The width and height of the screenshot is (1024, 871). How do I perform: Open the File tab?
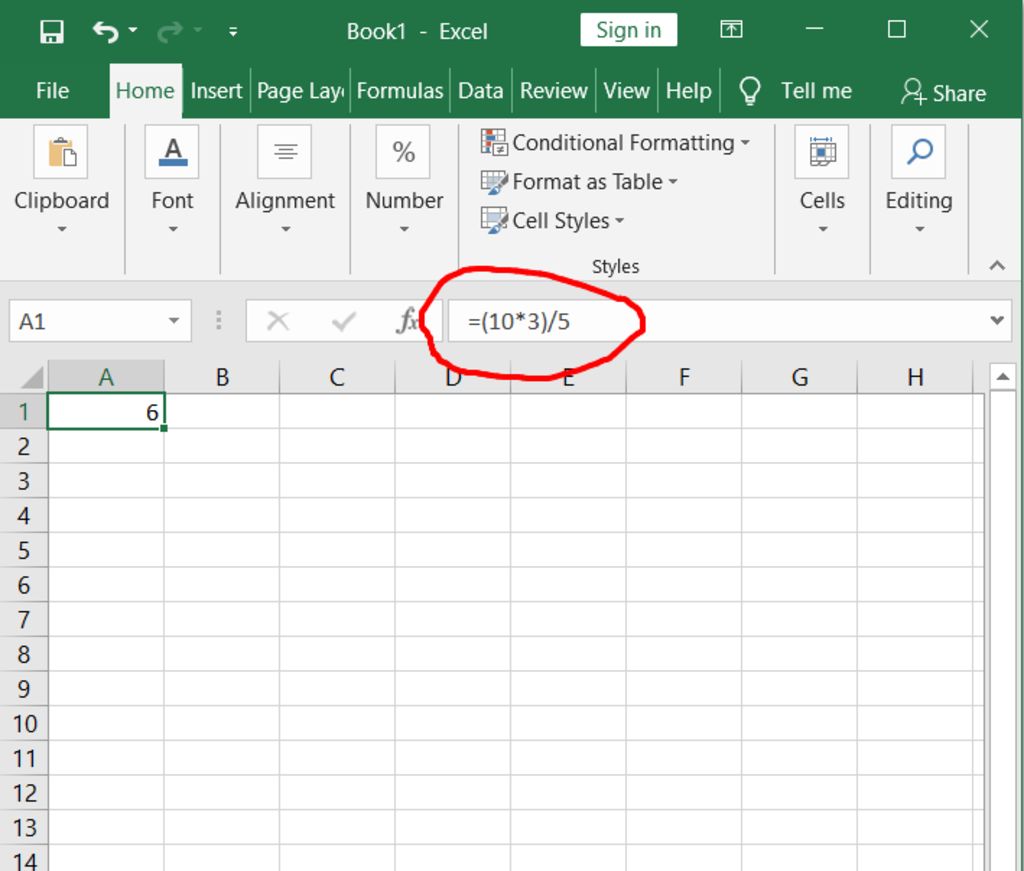tap(52, 91)
